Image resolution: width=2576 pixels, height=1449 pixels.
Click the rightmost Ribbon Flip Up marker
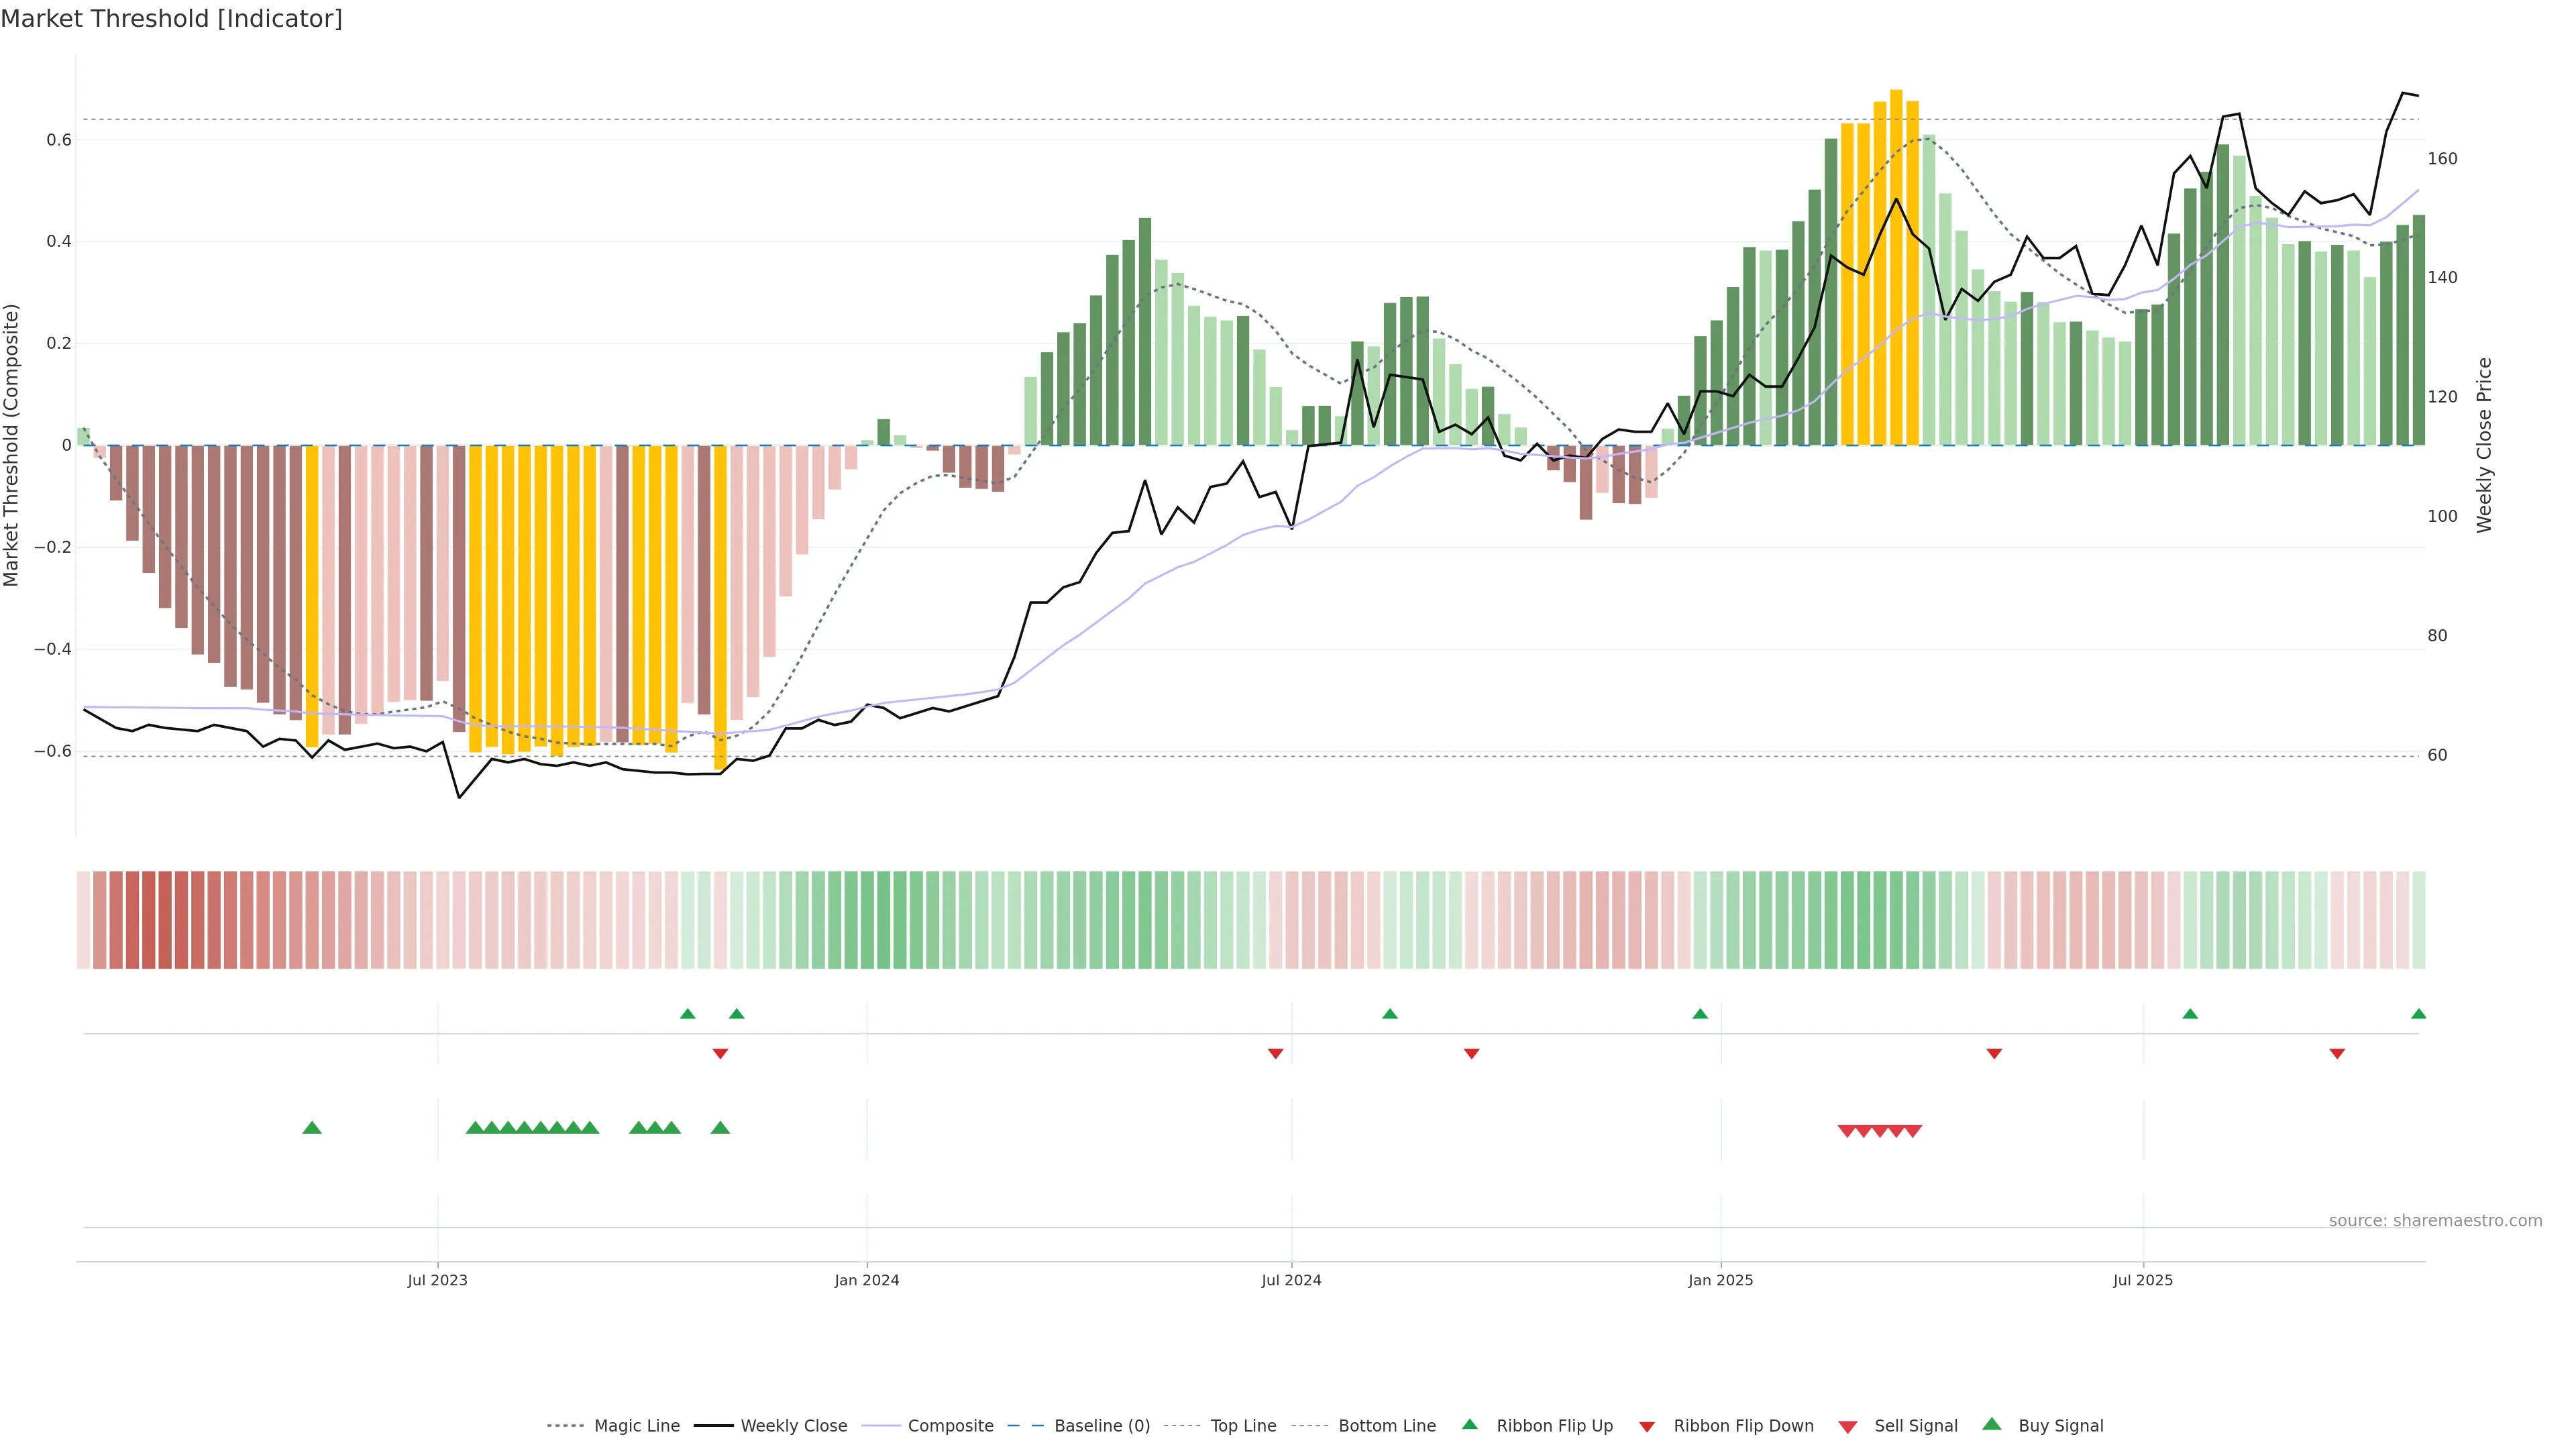click(x=2418, y=1014)
